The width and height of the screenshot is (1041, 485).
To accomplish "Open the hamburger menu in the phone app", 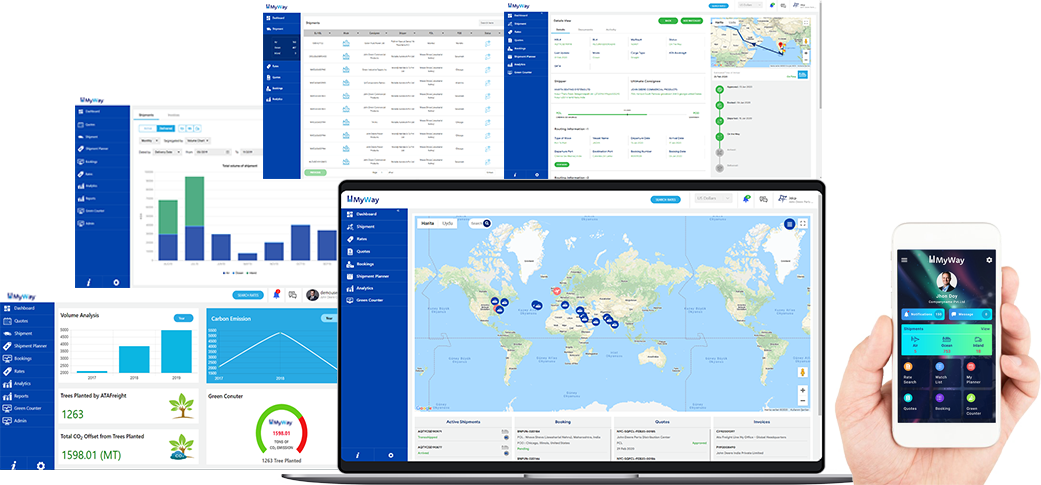I will 904,260.
